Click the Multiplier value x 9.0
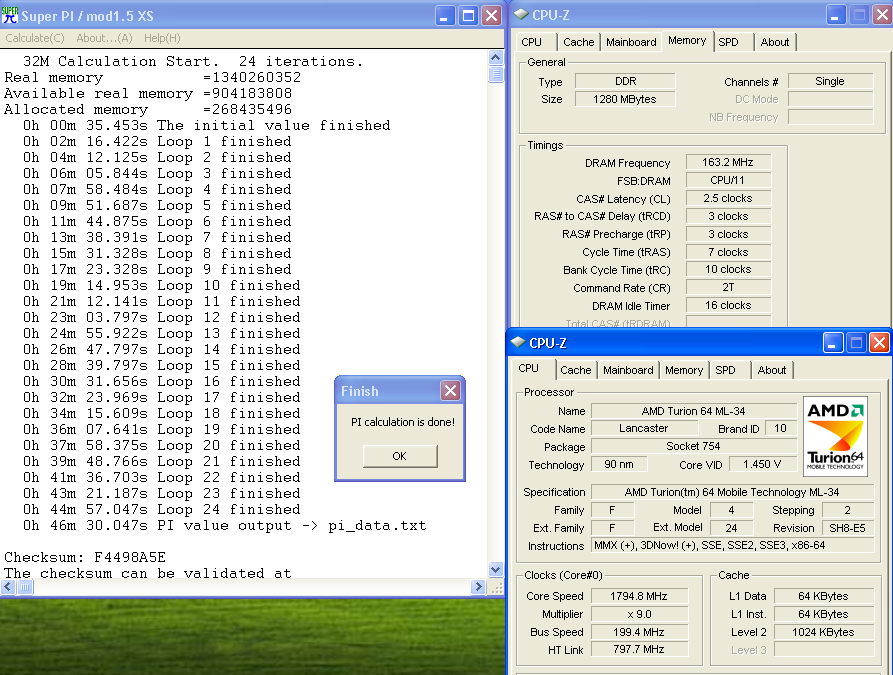 coord(639,614)
